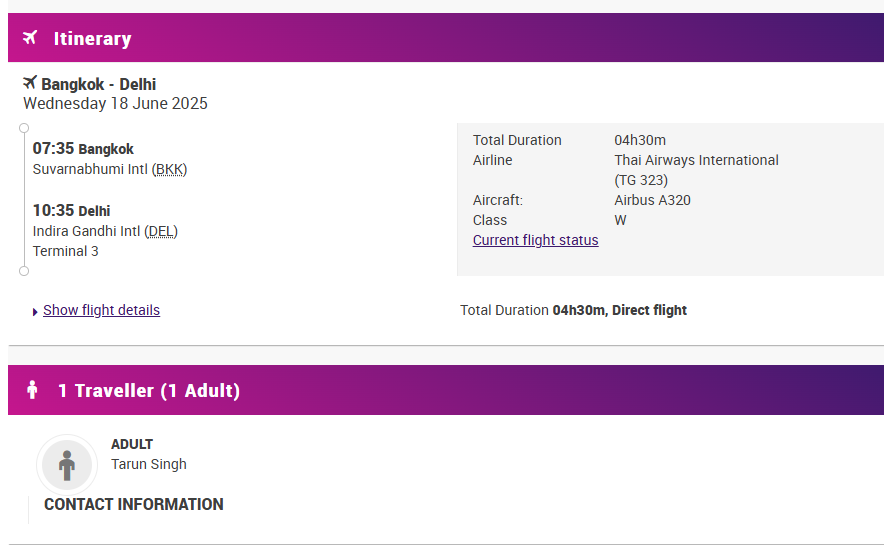884x545 pixels.
Task: Click the passenger name Tarun Singh
Action: (x=149, y=464)
